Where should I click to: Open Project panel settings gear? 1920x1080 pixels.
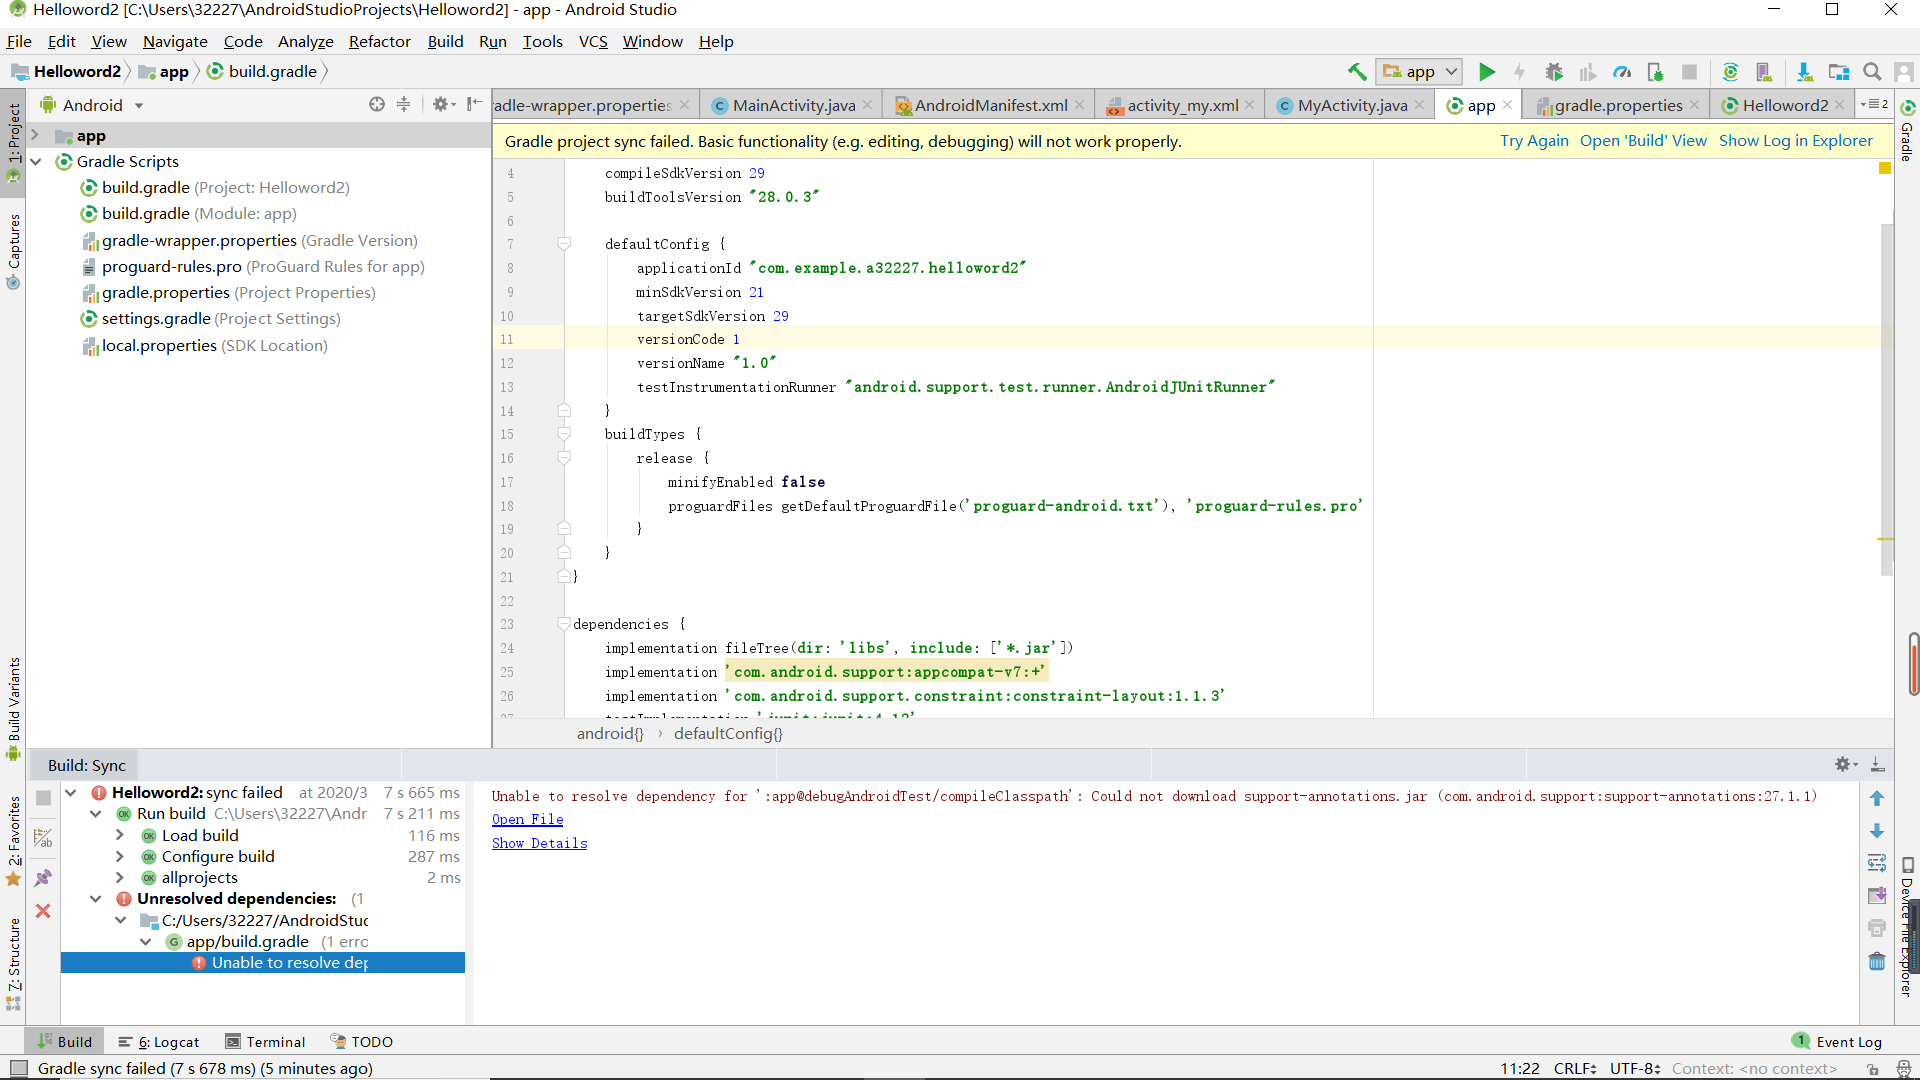click(x=443, y=105)
